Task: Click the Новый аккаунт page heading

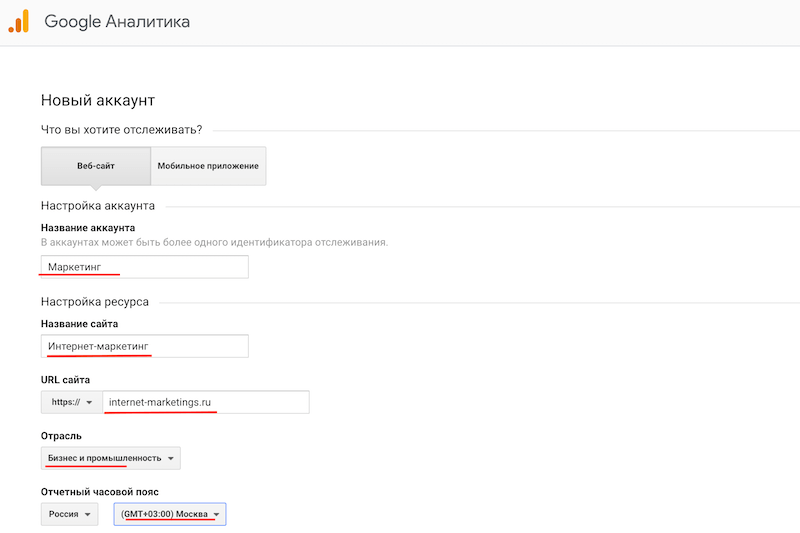Action: coord(98,100)
